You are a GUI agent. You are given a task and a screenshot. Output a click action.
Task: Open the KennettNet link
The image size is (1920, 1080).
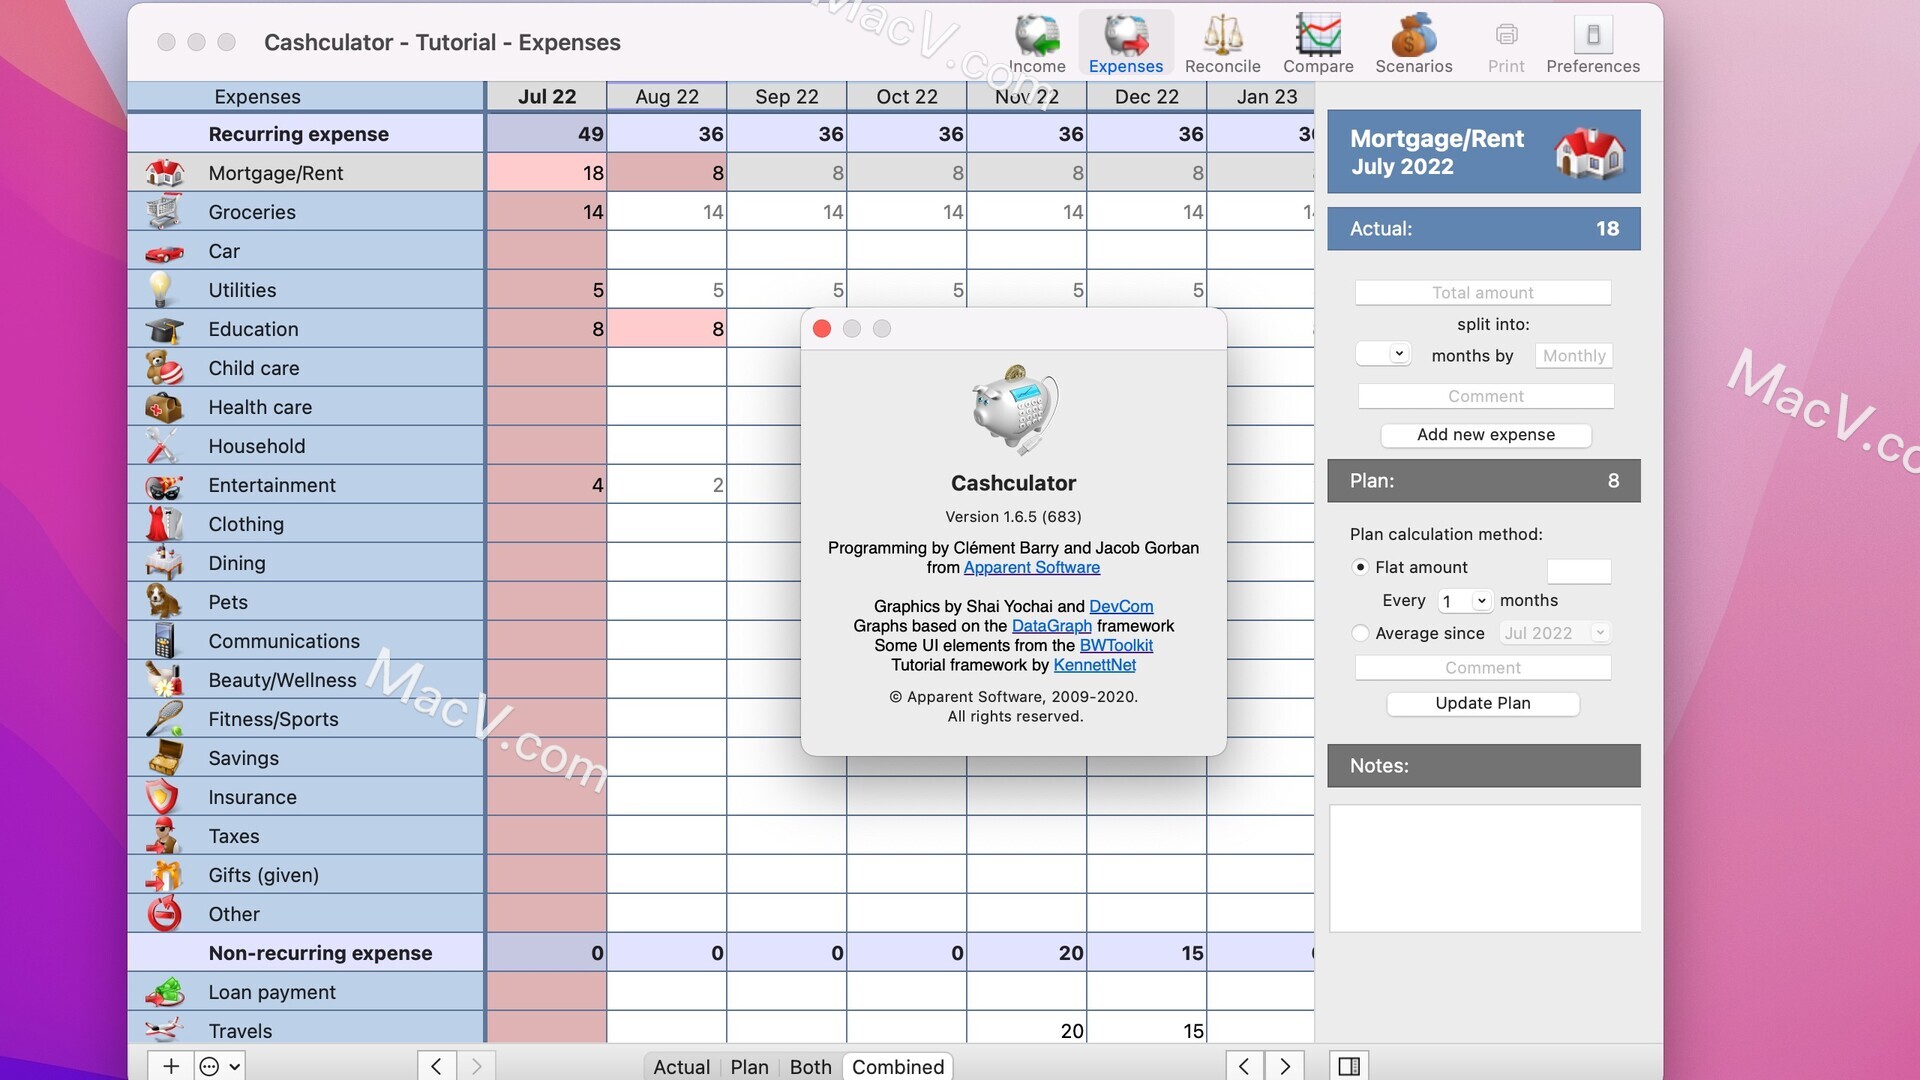[x=1094, y=665]
